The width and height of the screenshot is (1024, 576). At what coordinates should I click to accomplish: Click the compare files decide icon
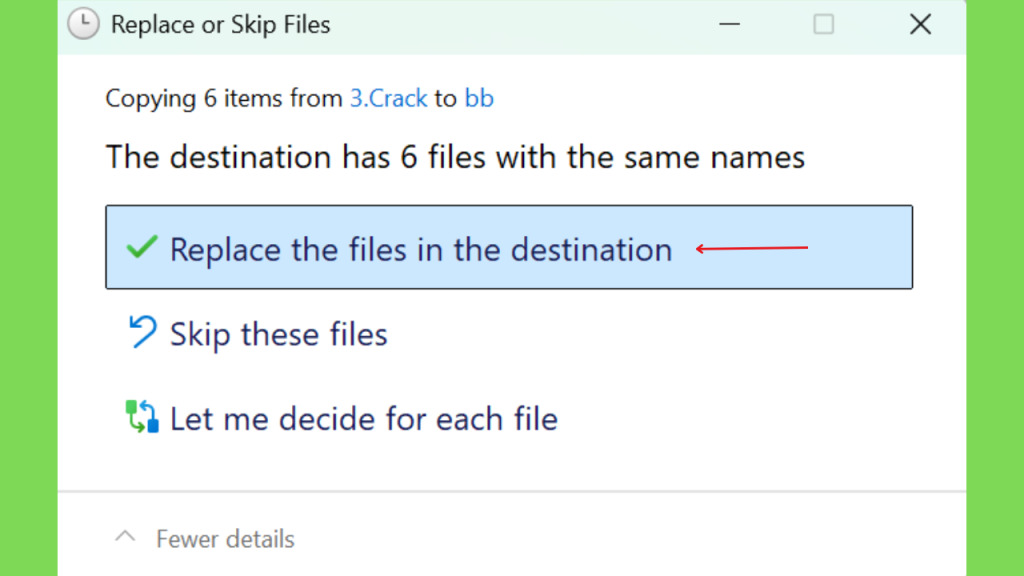(x=142, y=417)
